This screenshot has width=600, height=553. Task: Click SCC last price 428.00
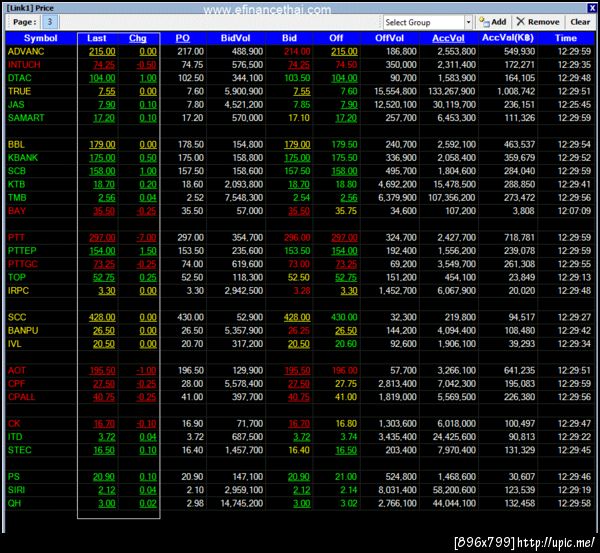(102, 317)
